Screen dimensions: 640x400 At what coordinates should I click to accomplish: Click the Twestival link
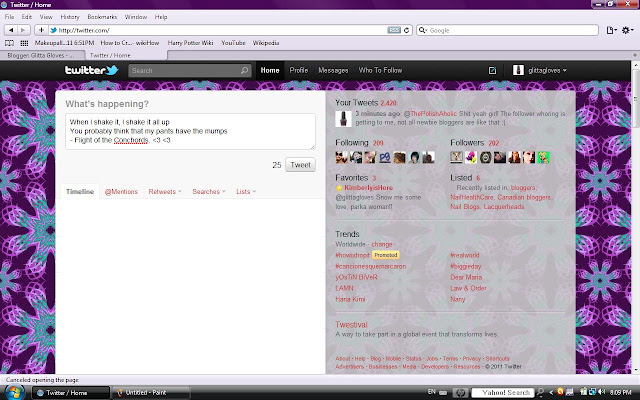point(351,324)
